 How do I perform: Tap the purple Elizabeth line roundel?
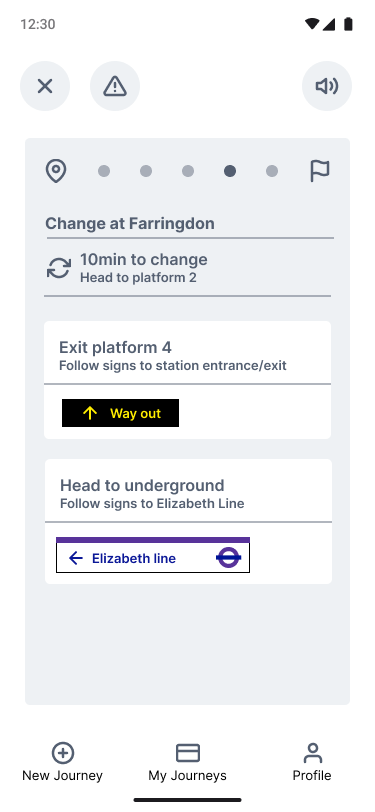coord(228,558)
